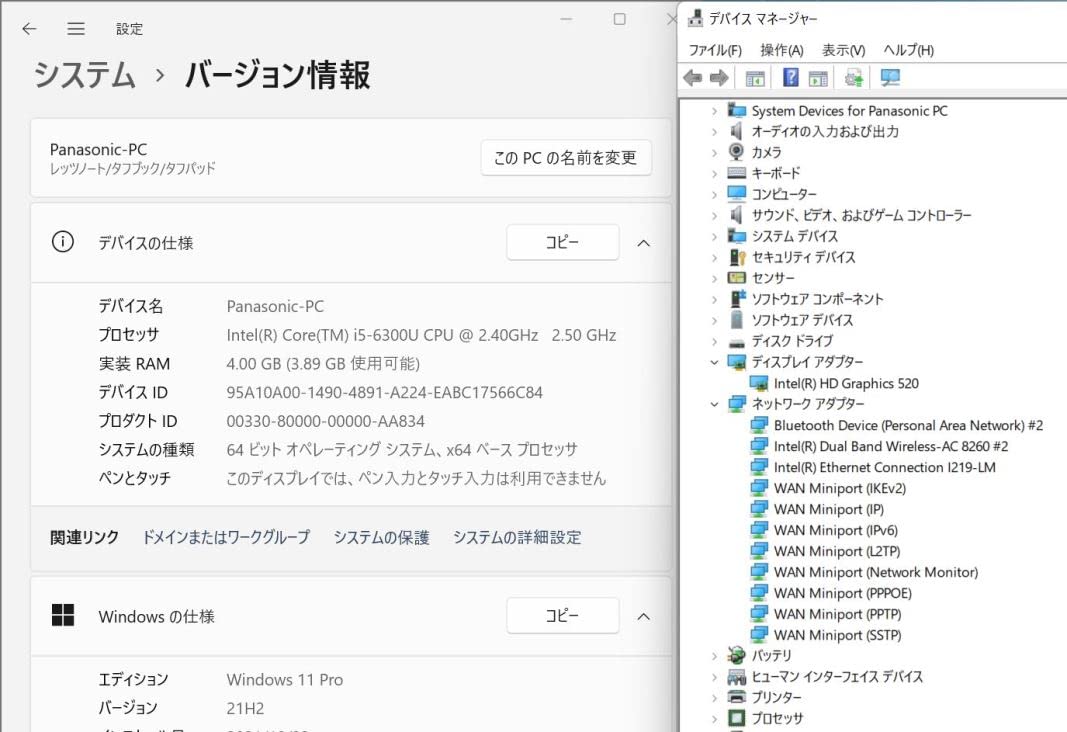Open the ヘルプ(H) menu

908,50
